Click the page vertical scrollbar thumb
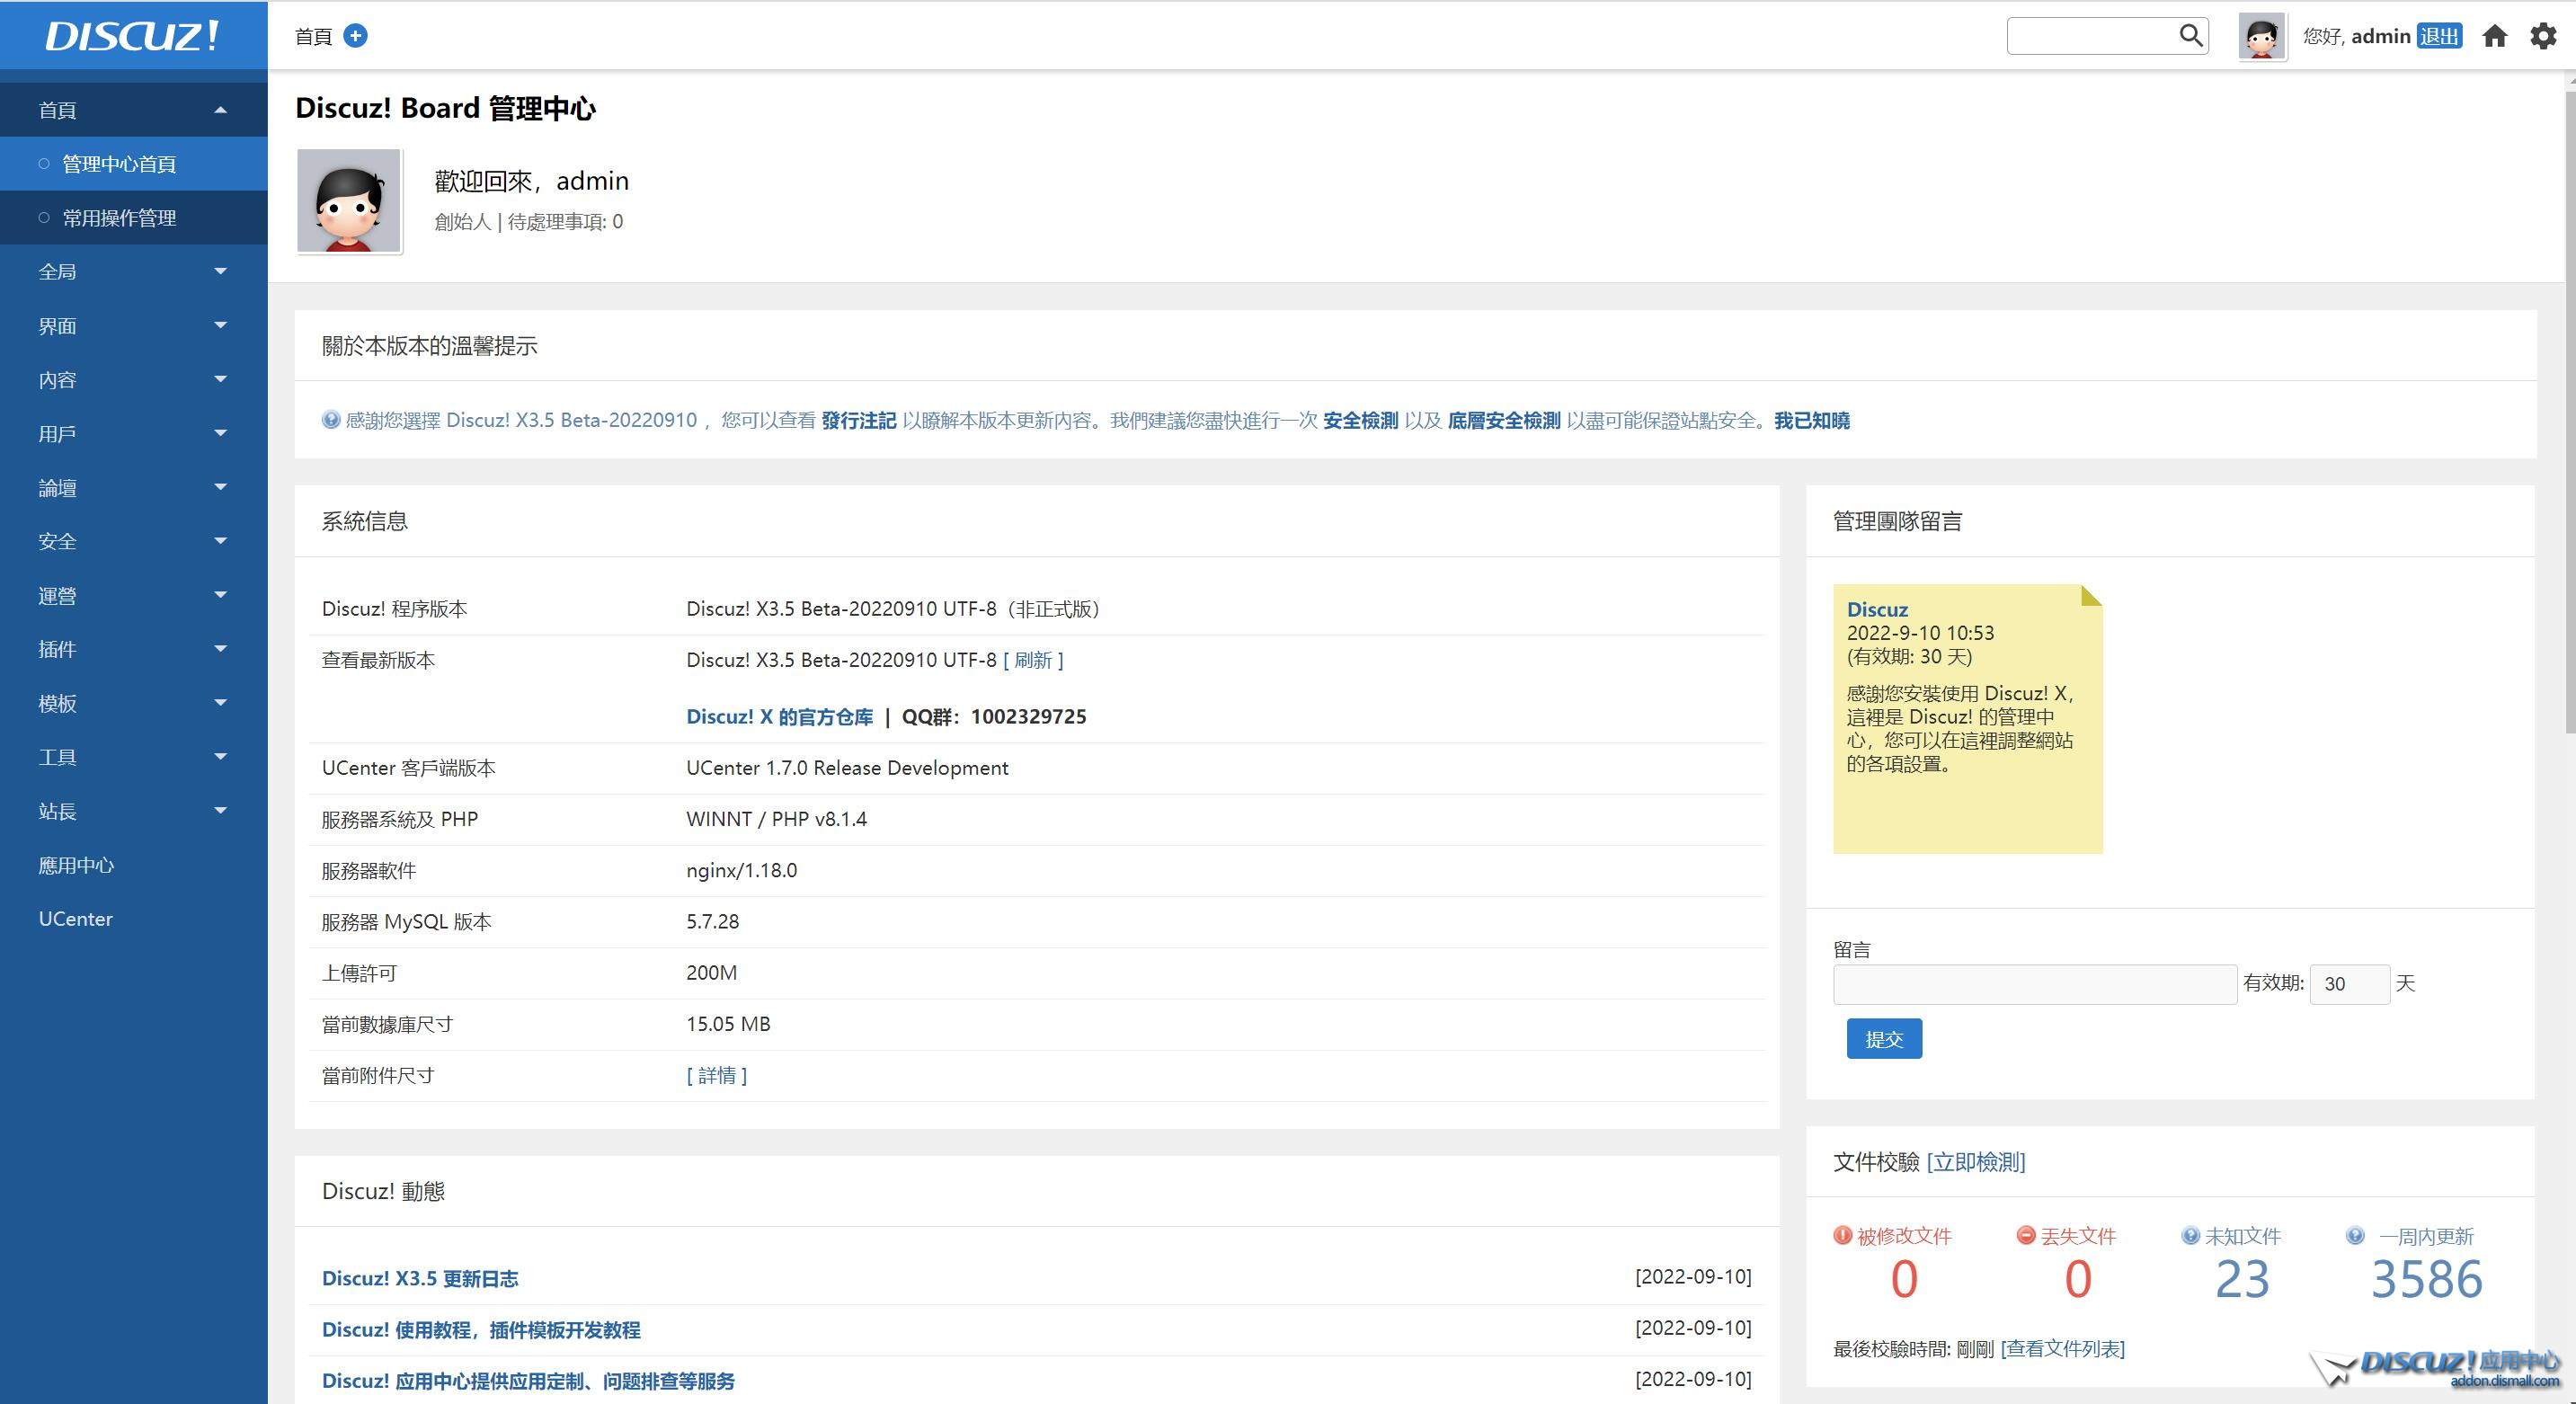Screen dimensions: 2576x1404 [x=2569, y=410]
